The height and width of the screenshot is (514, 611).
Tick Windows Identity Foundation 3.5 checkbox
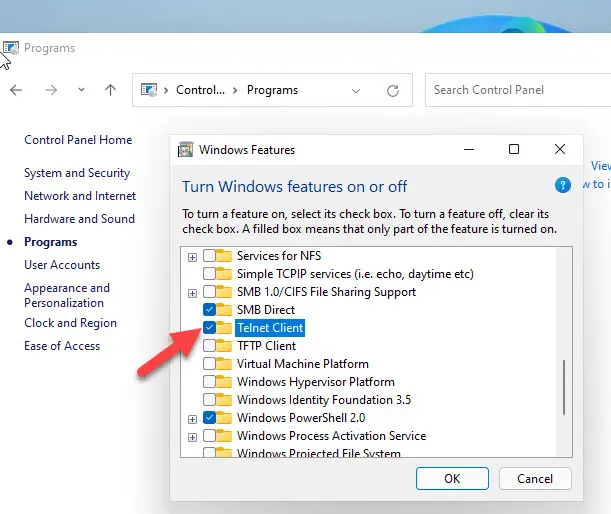[209, 399]
